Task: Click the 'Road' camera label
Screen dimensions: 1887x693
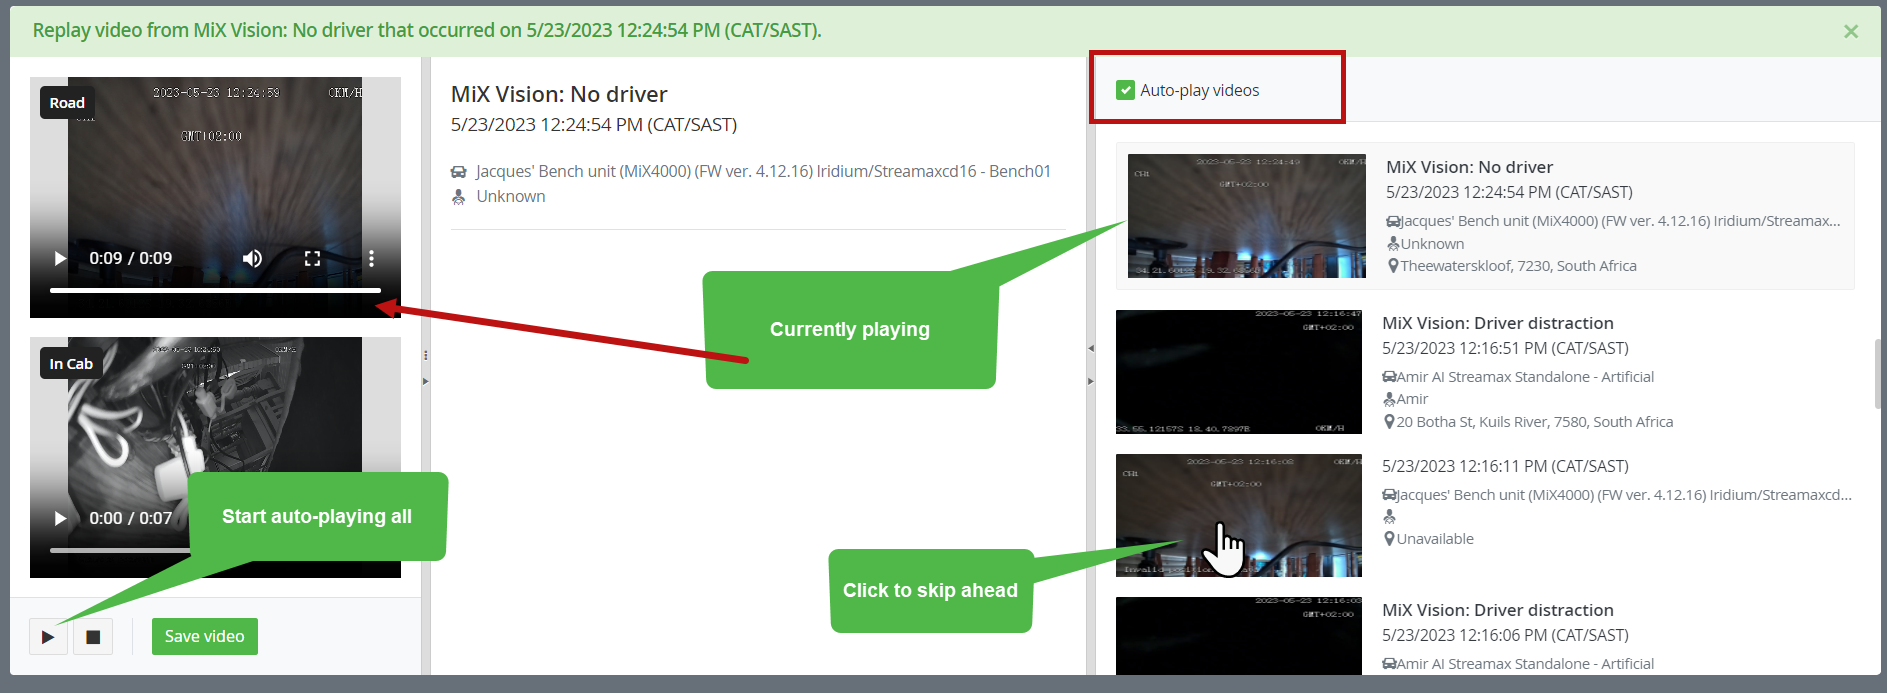Action: 67,103
